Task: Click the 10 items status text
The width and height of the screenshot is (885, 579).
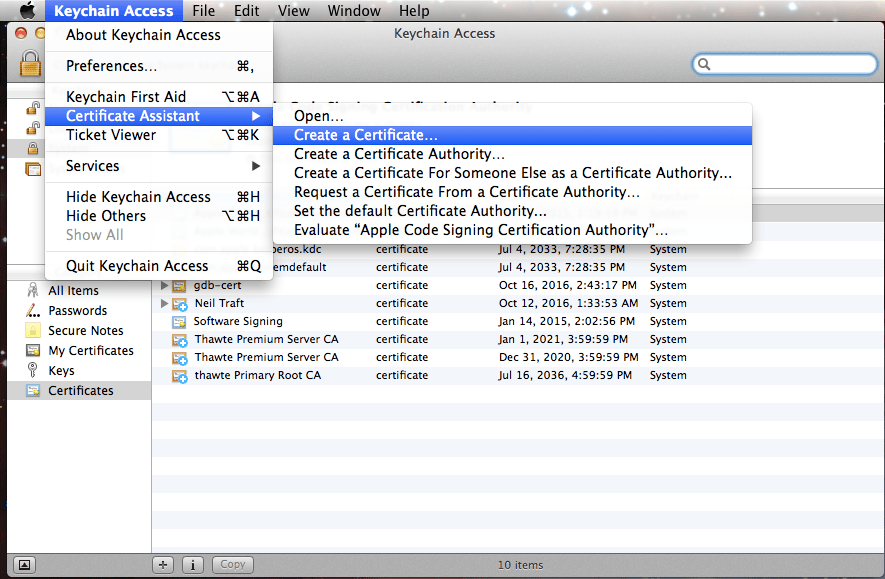Action: tap(520, 565)
